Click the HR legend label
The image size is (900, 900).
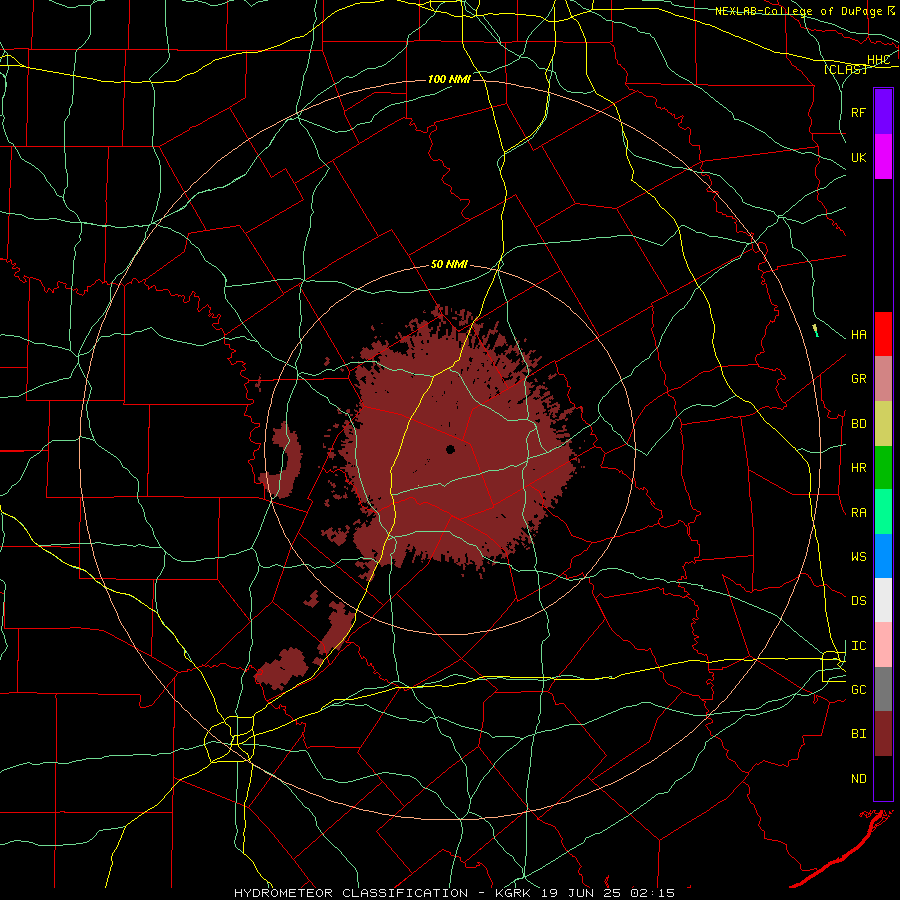click(858, 468)
